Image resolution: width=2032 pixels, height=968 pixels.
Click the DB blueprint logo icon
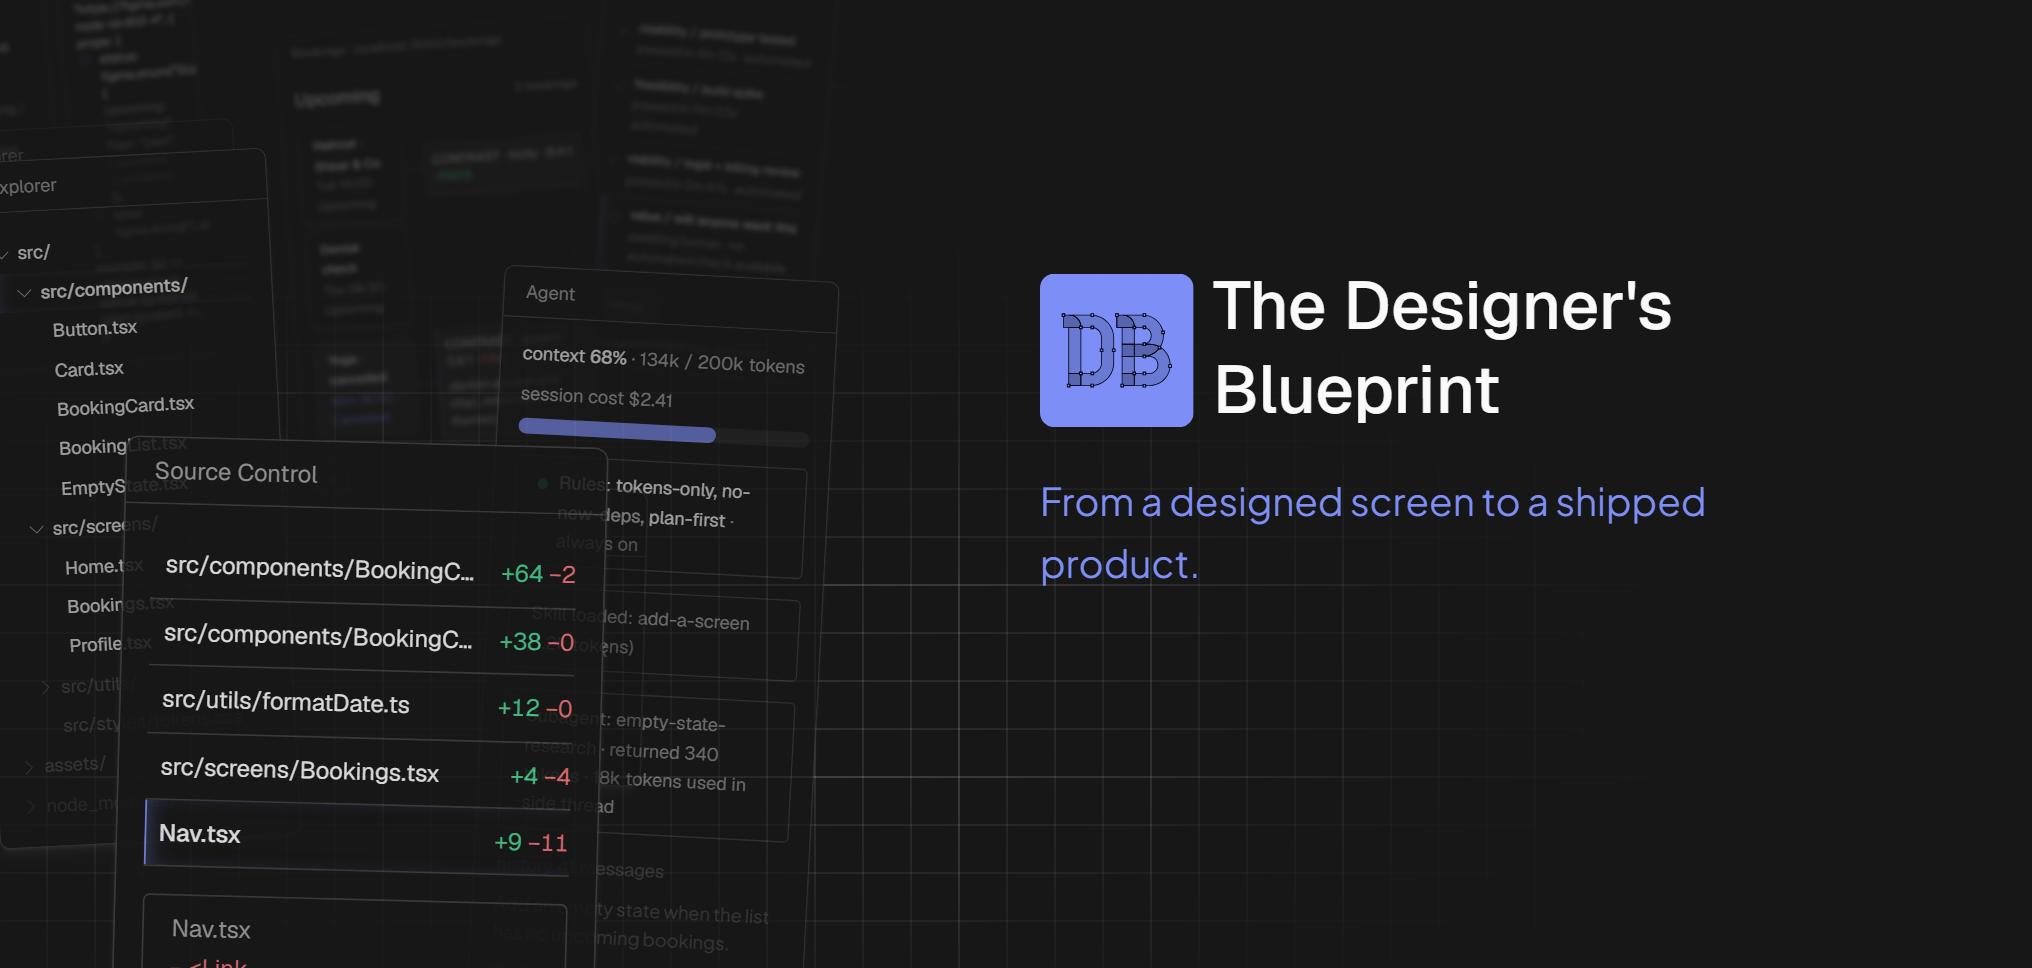(1116, 350)
